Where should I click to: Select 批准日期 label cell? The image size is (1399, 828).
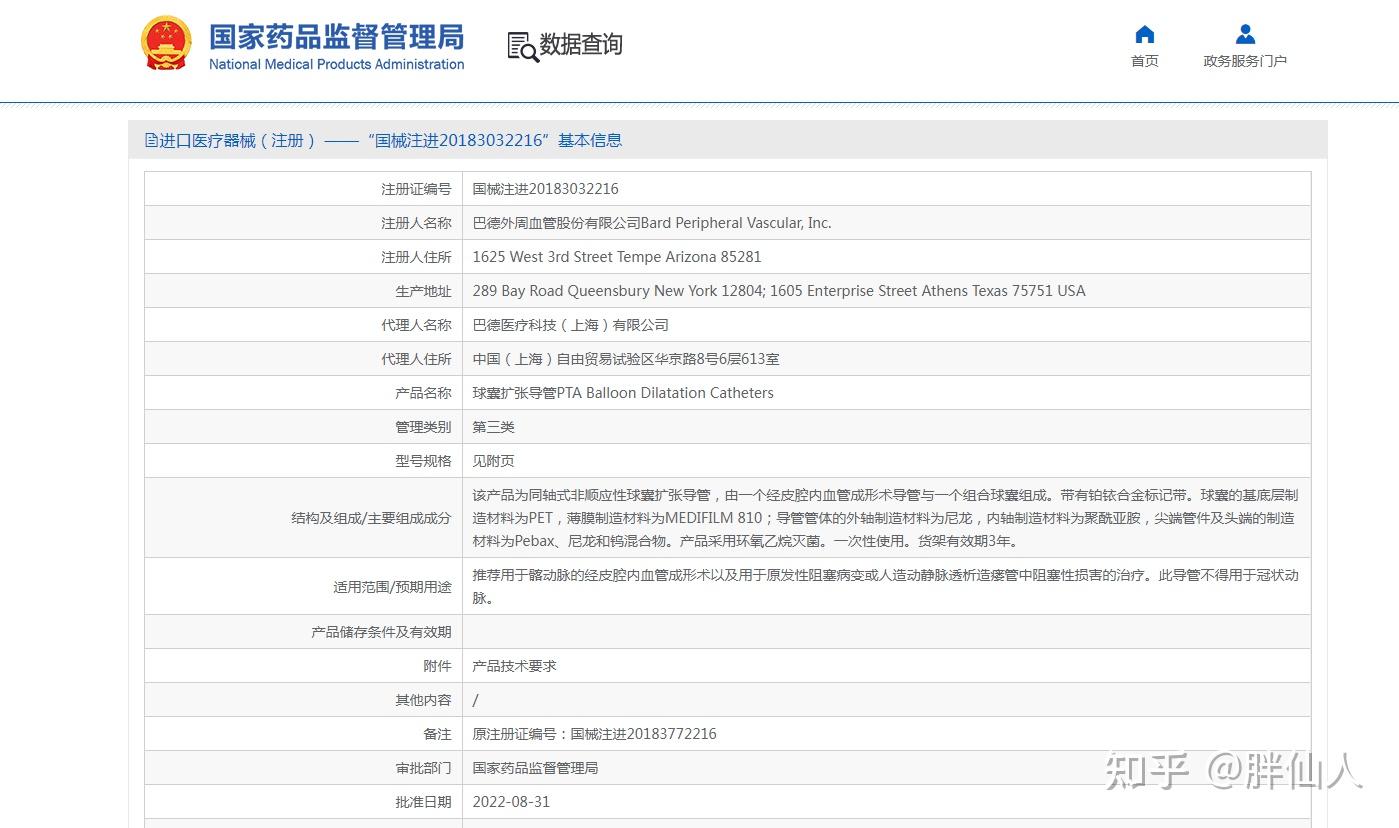pyautogui.click(x=303, y=802)
